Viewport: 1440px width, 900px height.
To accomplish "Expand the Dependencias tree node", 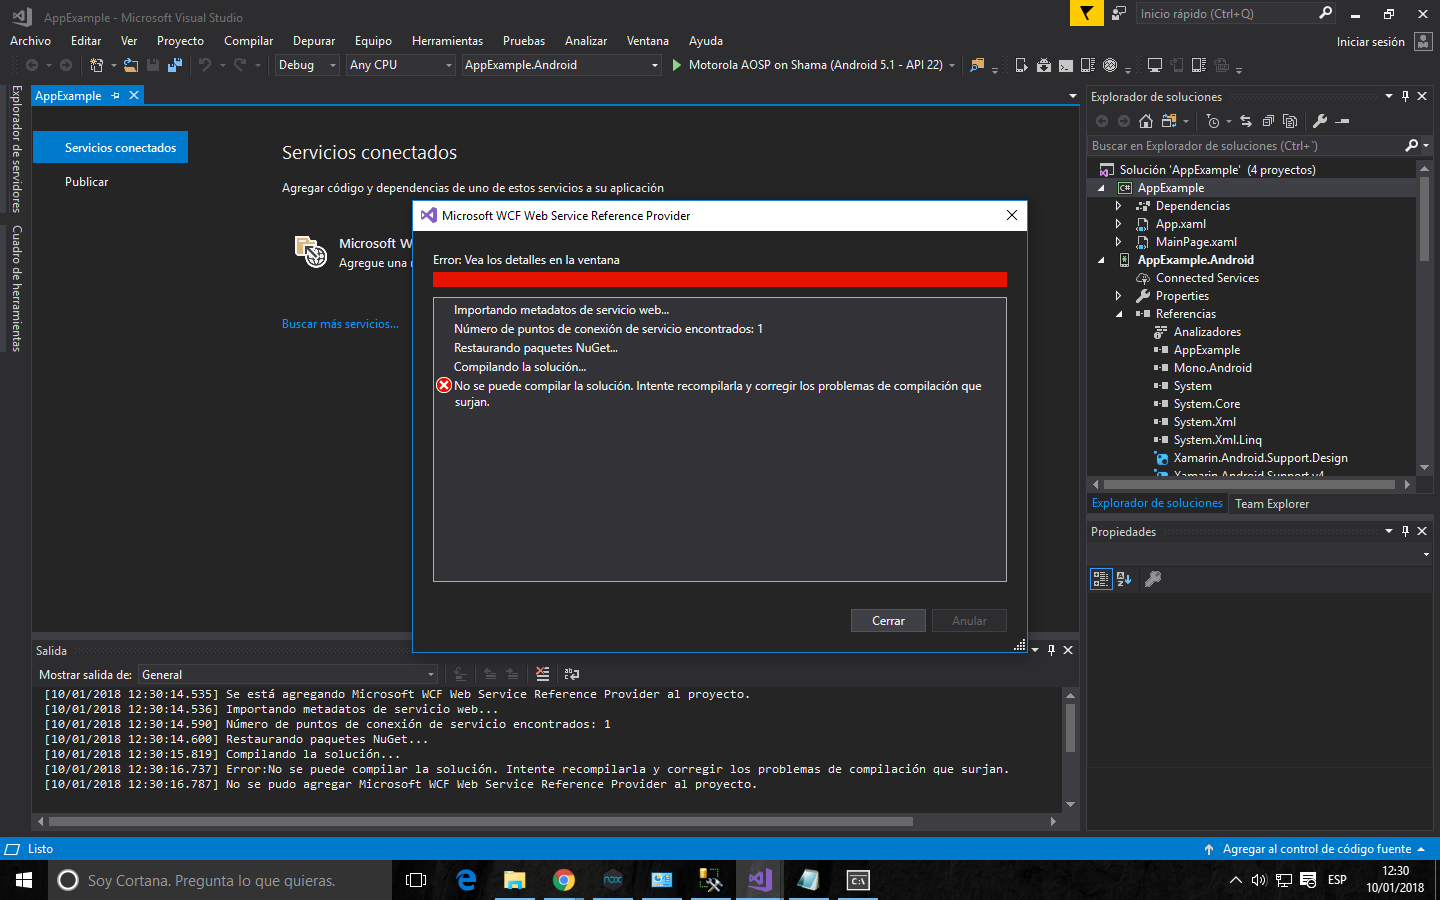I will coord(1120,205).
